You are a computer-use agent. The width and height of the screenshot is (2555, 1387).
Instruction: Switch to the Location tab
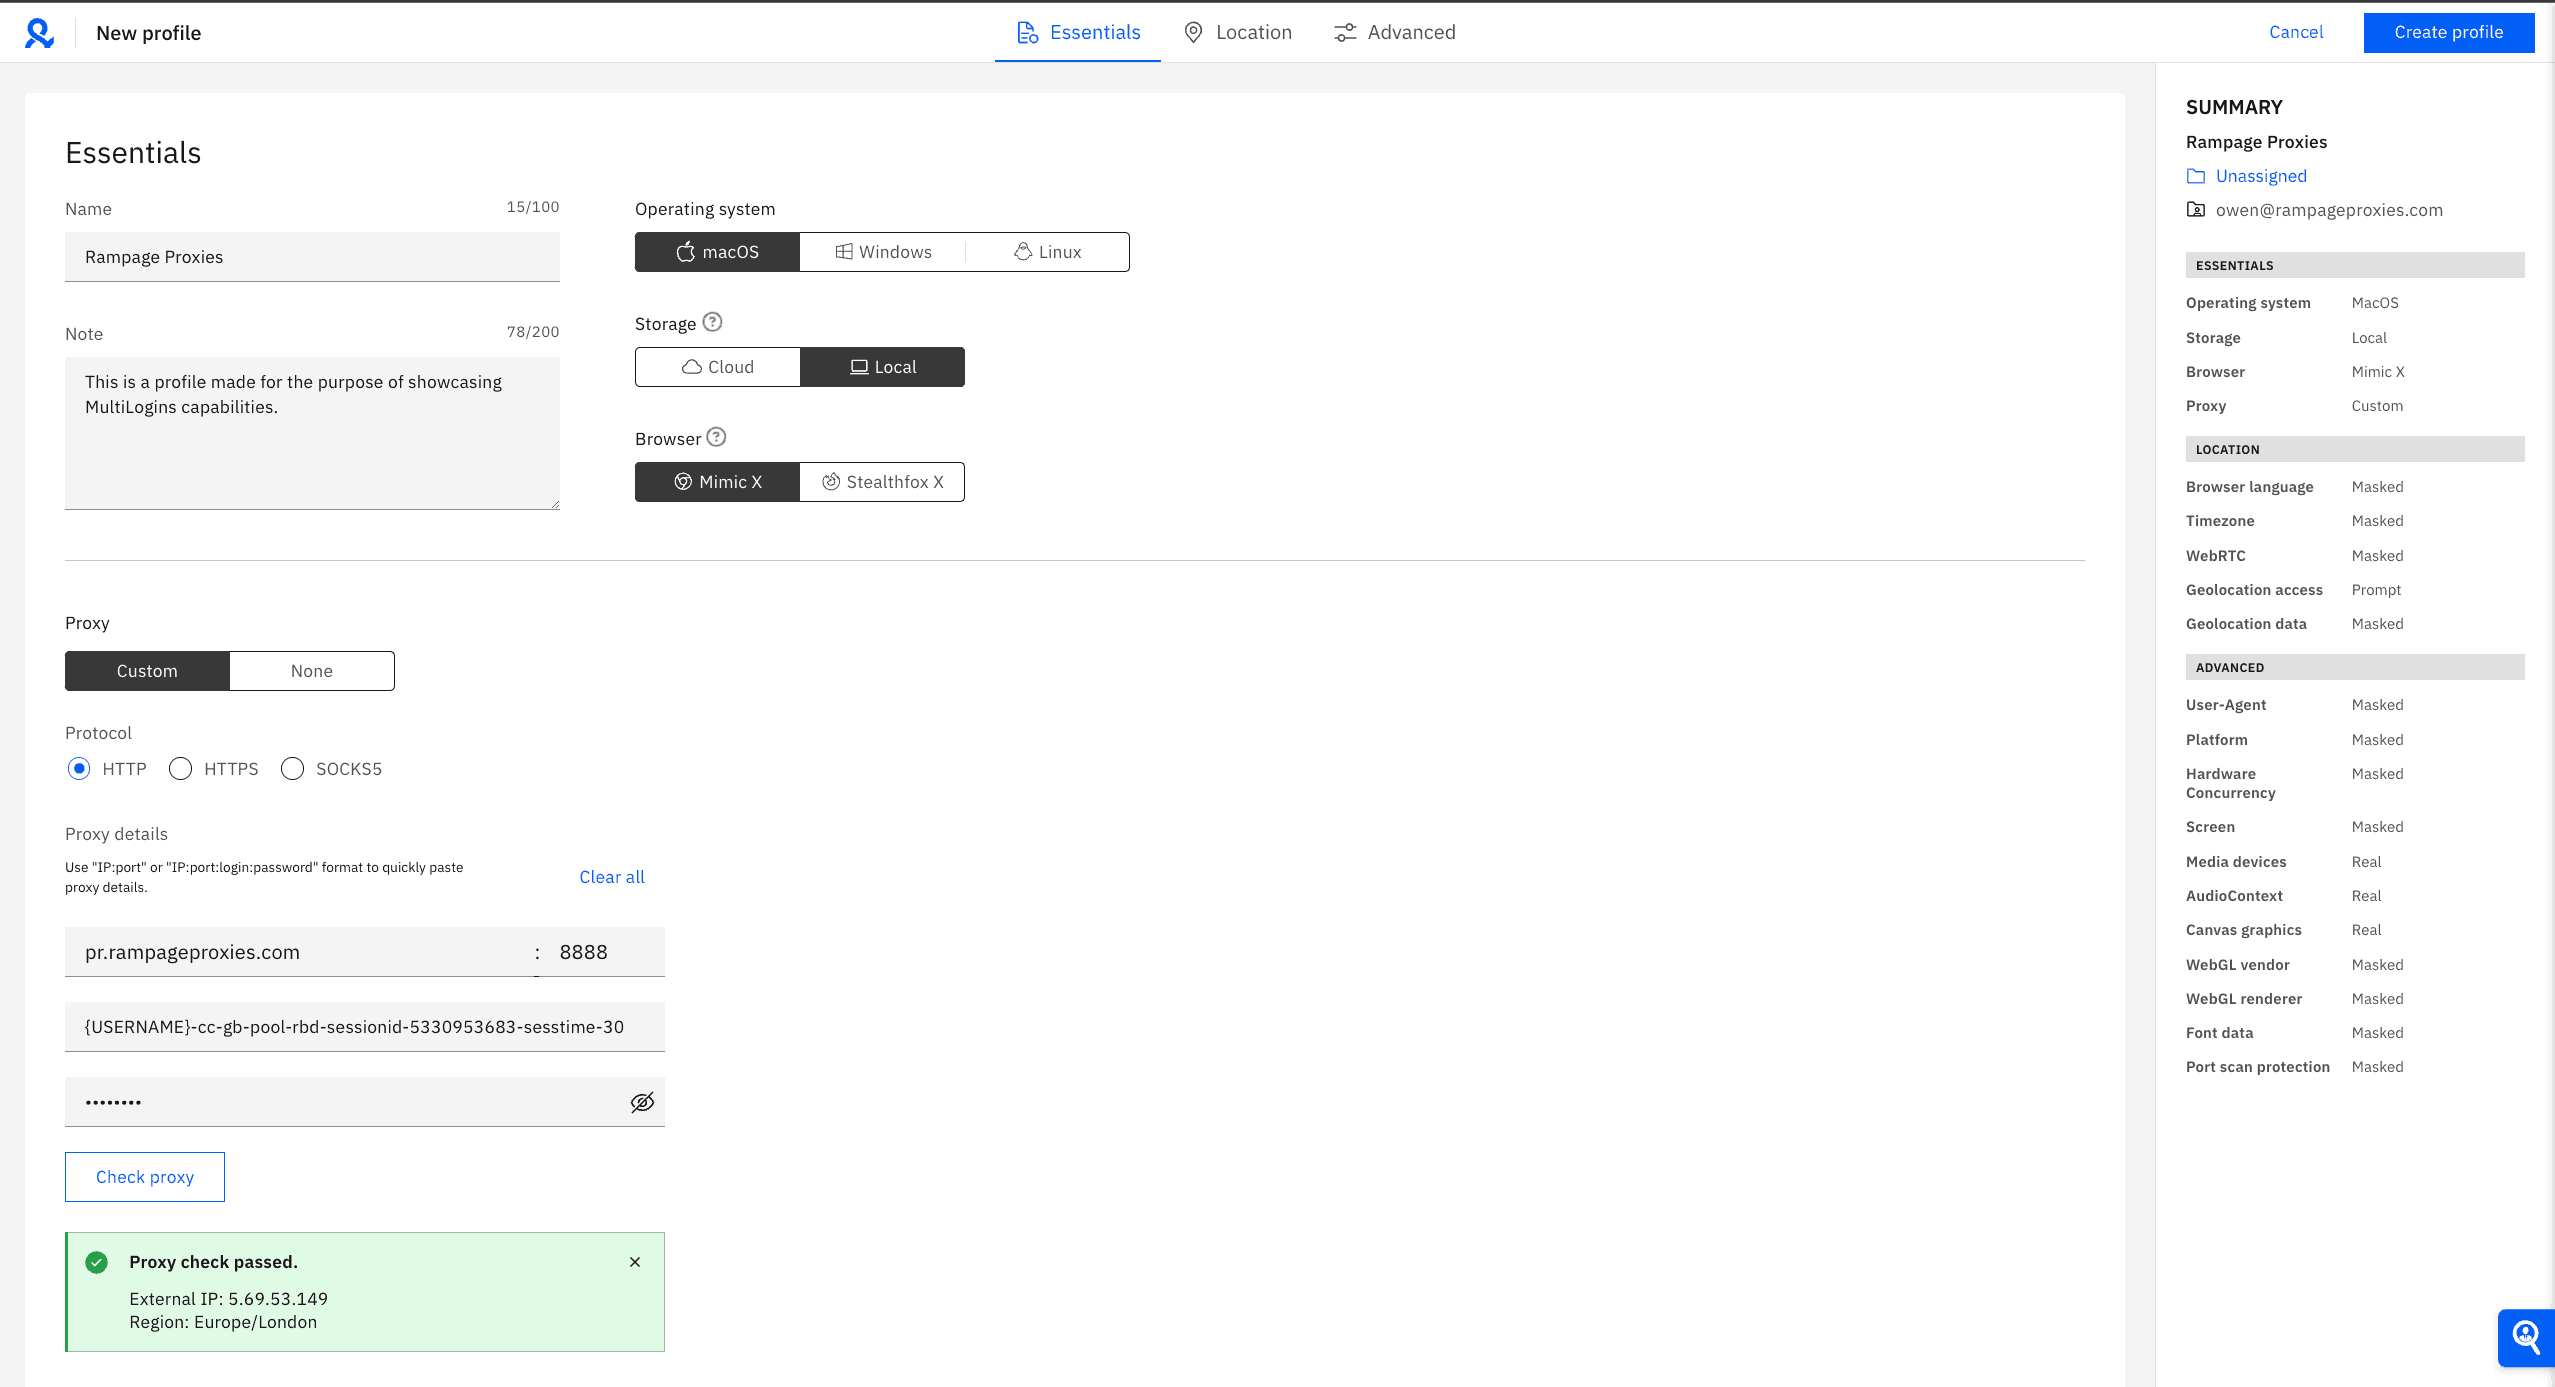1237,32
